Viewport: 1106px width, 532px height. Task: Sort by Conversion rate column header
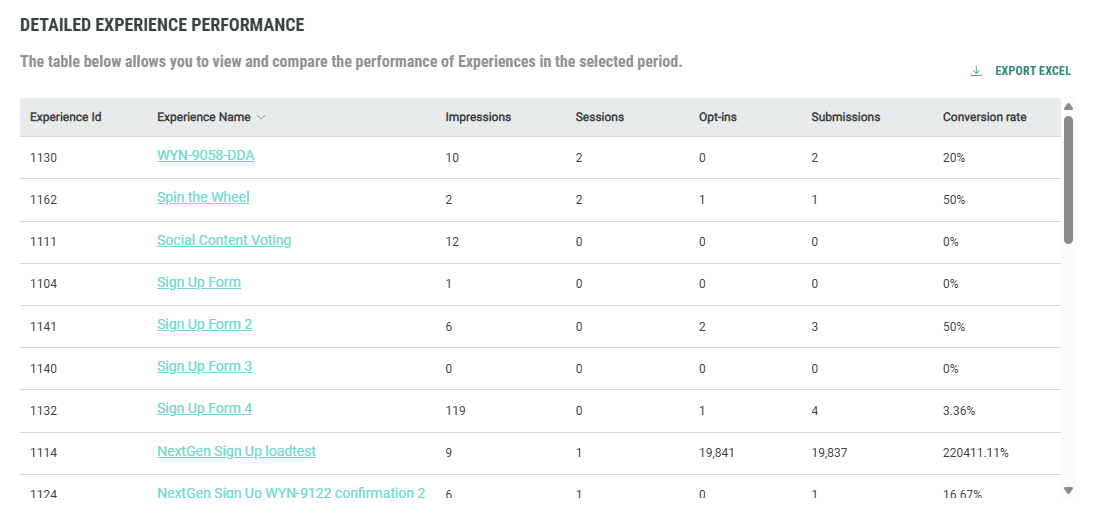[984, 117]
